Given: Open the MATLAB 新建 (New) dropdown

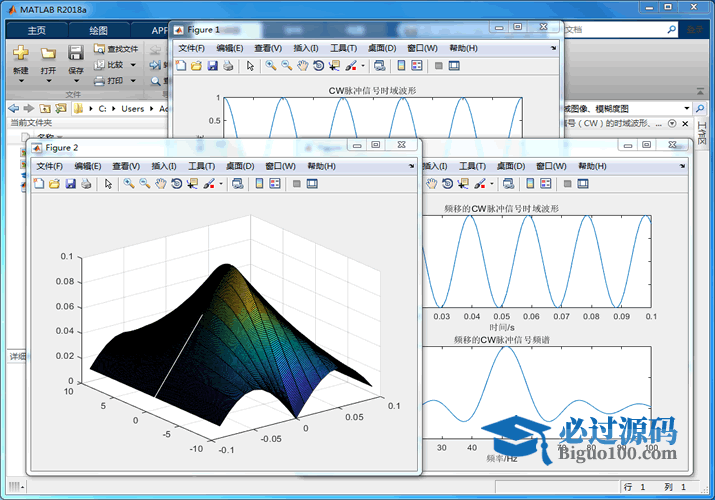Looking at the screenshot, I should (21, 82).
